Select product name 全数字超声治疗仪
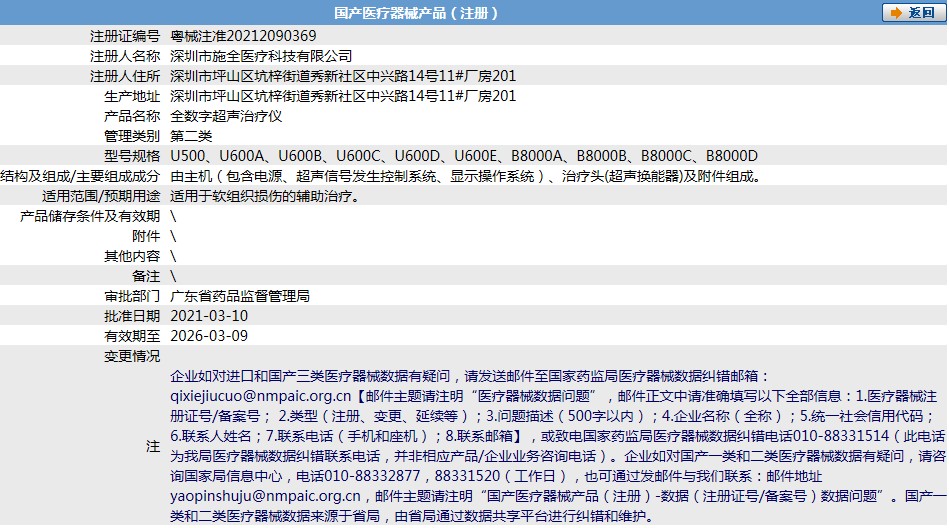The width and height of the screenshot is (949, 528). pyautogui.click(x=226, y=116)
